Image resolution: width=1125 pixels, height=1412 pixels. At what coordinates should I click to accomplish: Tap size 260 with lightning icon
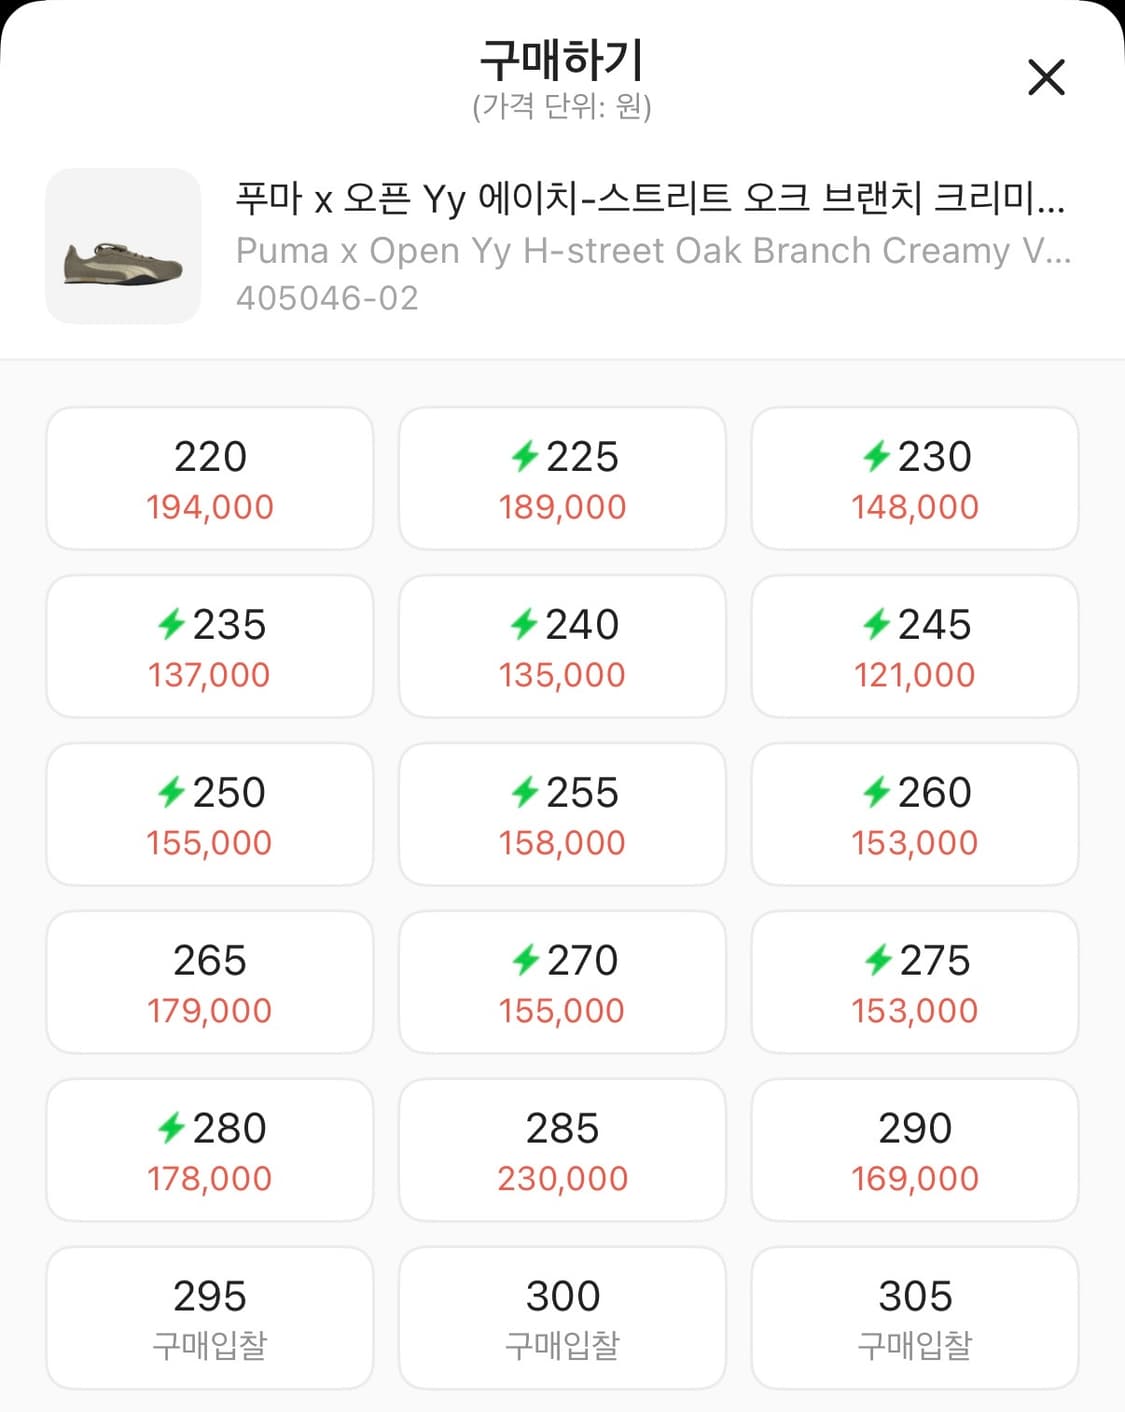[914, 815]
